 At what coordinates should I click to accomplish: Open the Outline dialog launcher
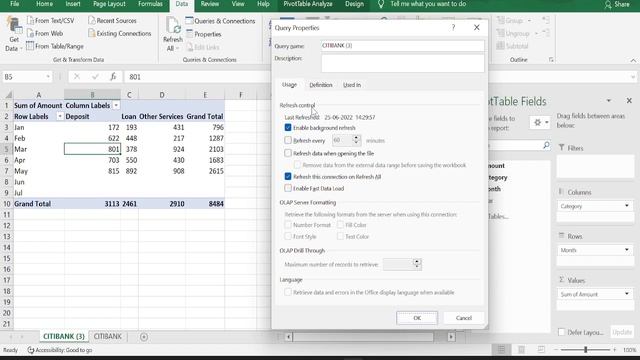(551, 60)
